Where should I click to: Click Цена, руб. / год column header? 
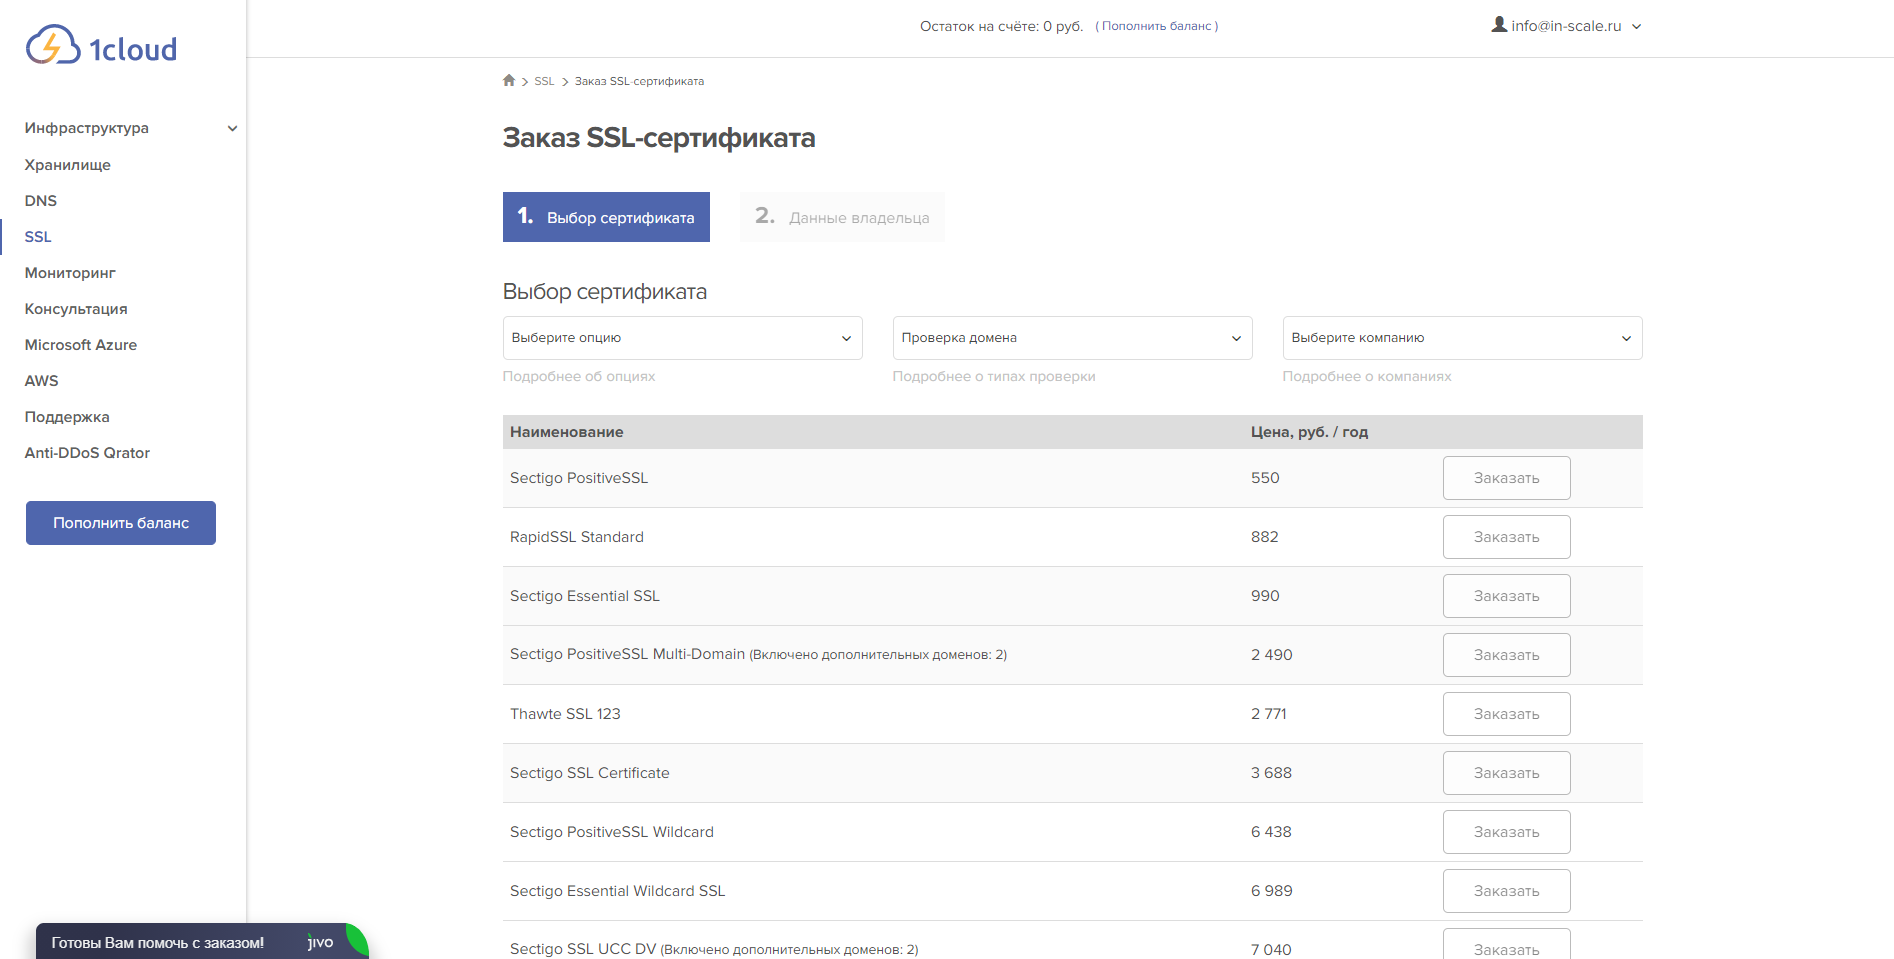click(x=1309, y=432)
